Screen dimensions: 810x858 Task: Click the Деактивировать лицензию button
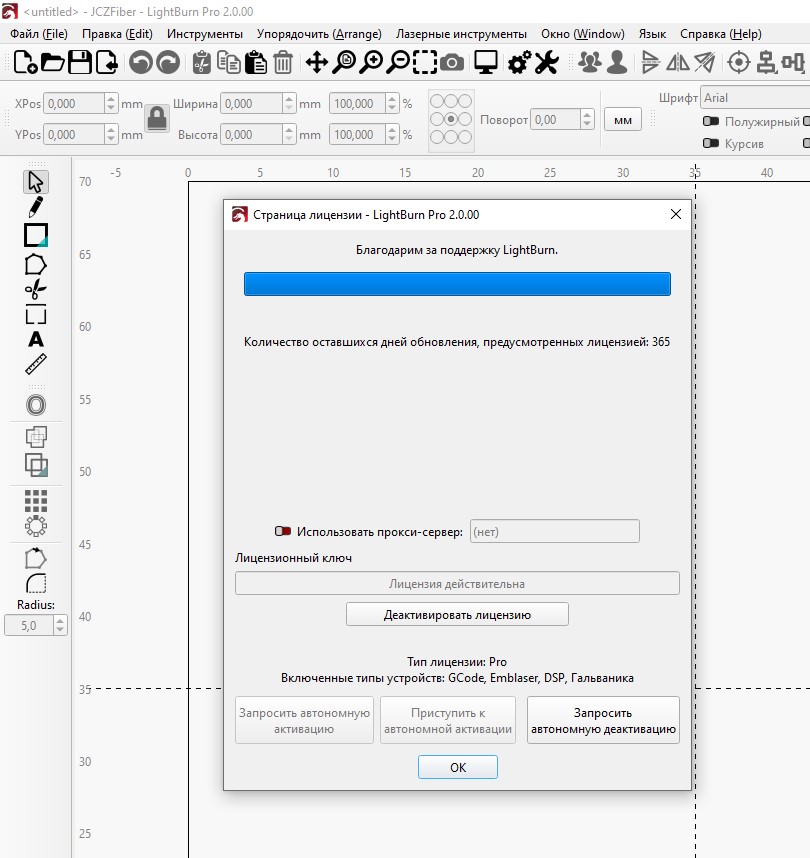pos(457,615)
